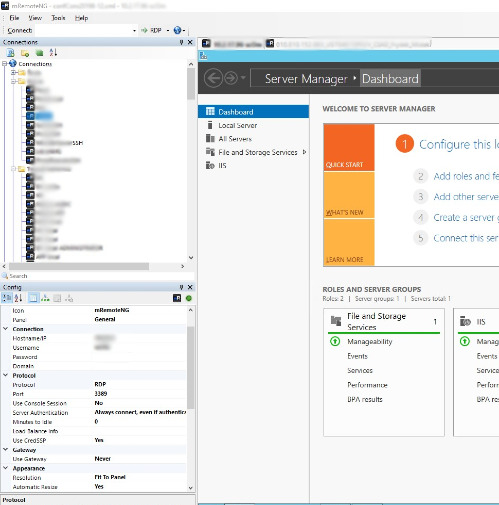Open File and Storage Services role tile header
This screenshot has width=499, height=505.
tap(384, 321)
